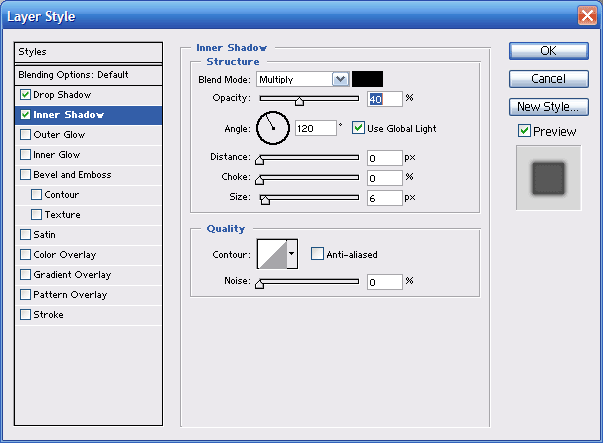
Task: Click the style preview thumbnail
Action: point(547,178)
